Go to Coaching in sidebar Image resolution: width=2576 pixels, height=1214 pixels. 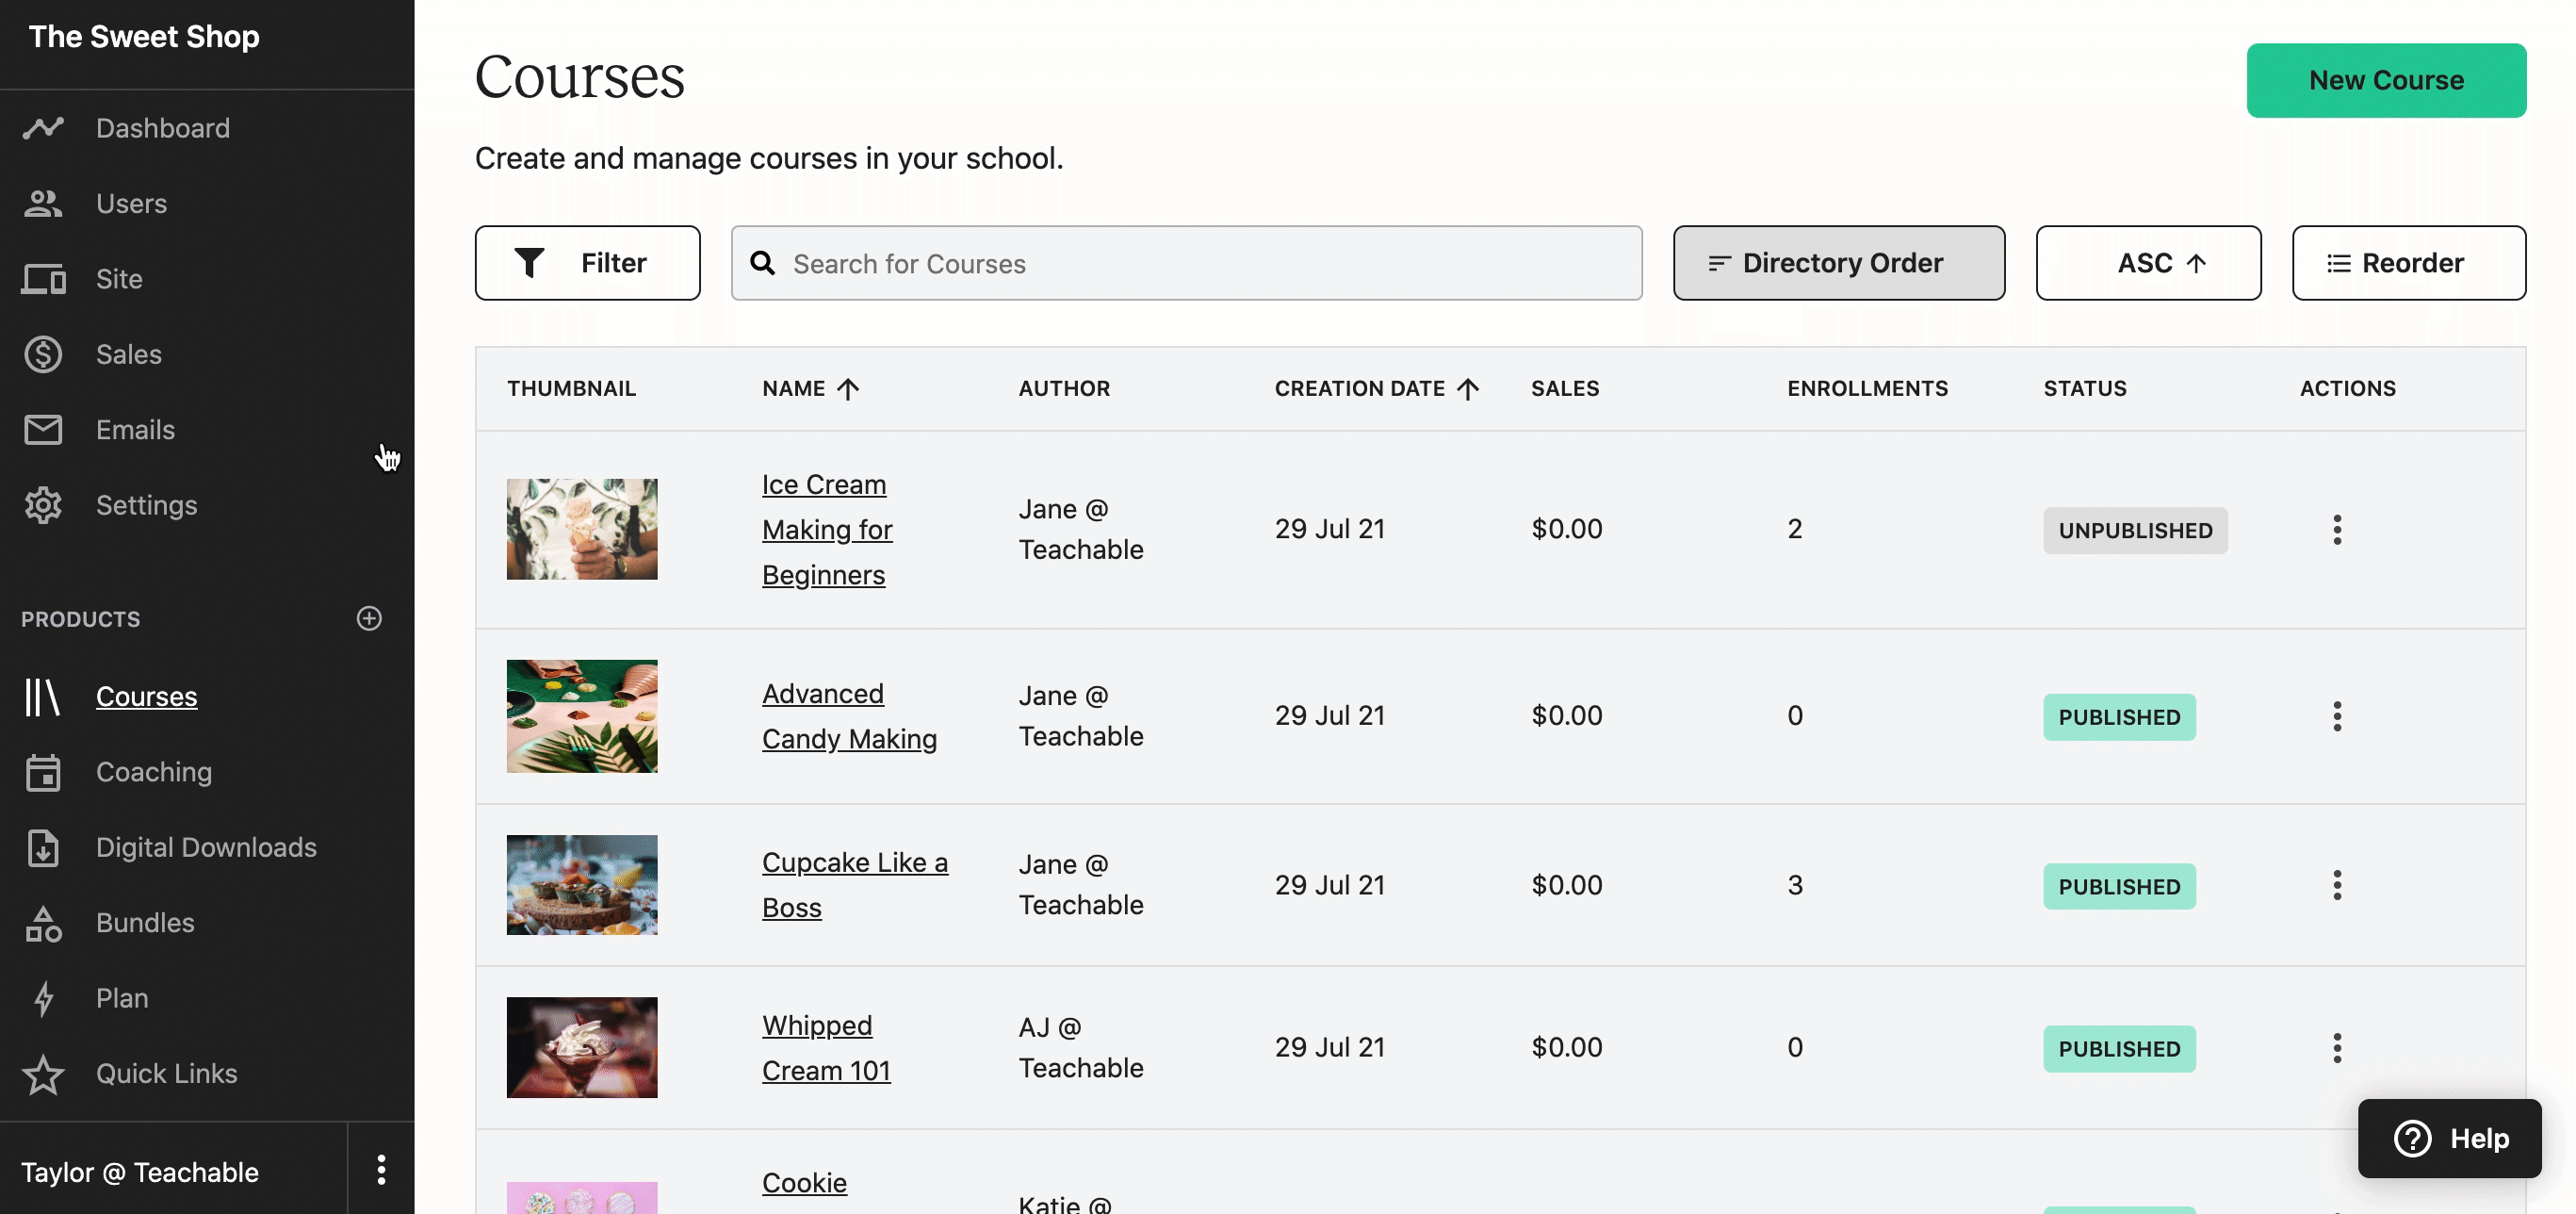pyautogui.click(x=154, y=772)
